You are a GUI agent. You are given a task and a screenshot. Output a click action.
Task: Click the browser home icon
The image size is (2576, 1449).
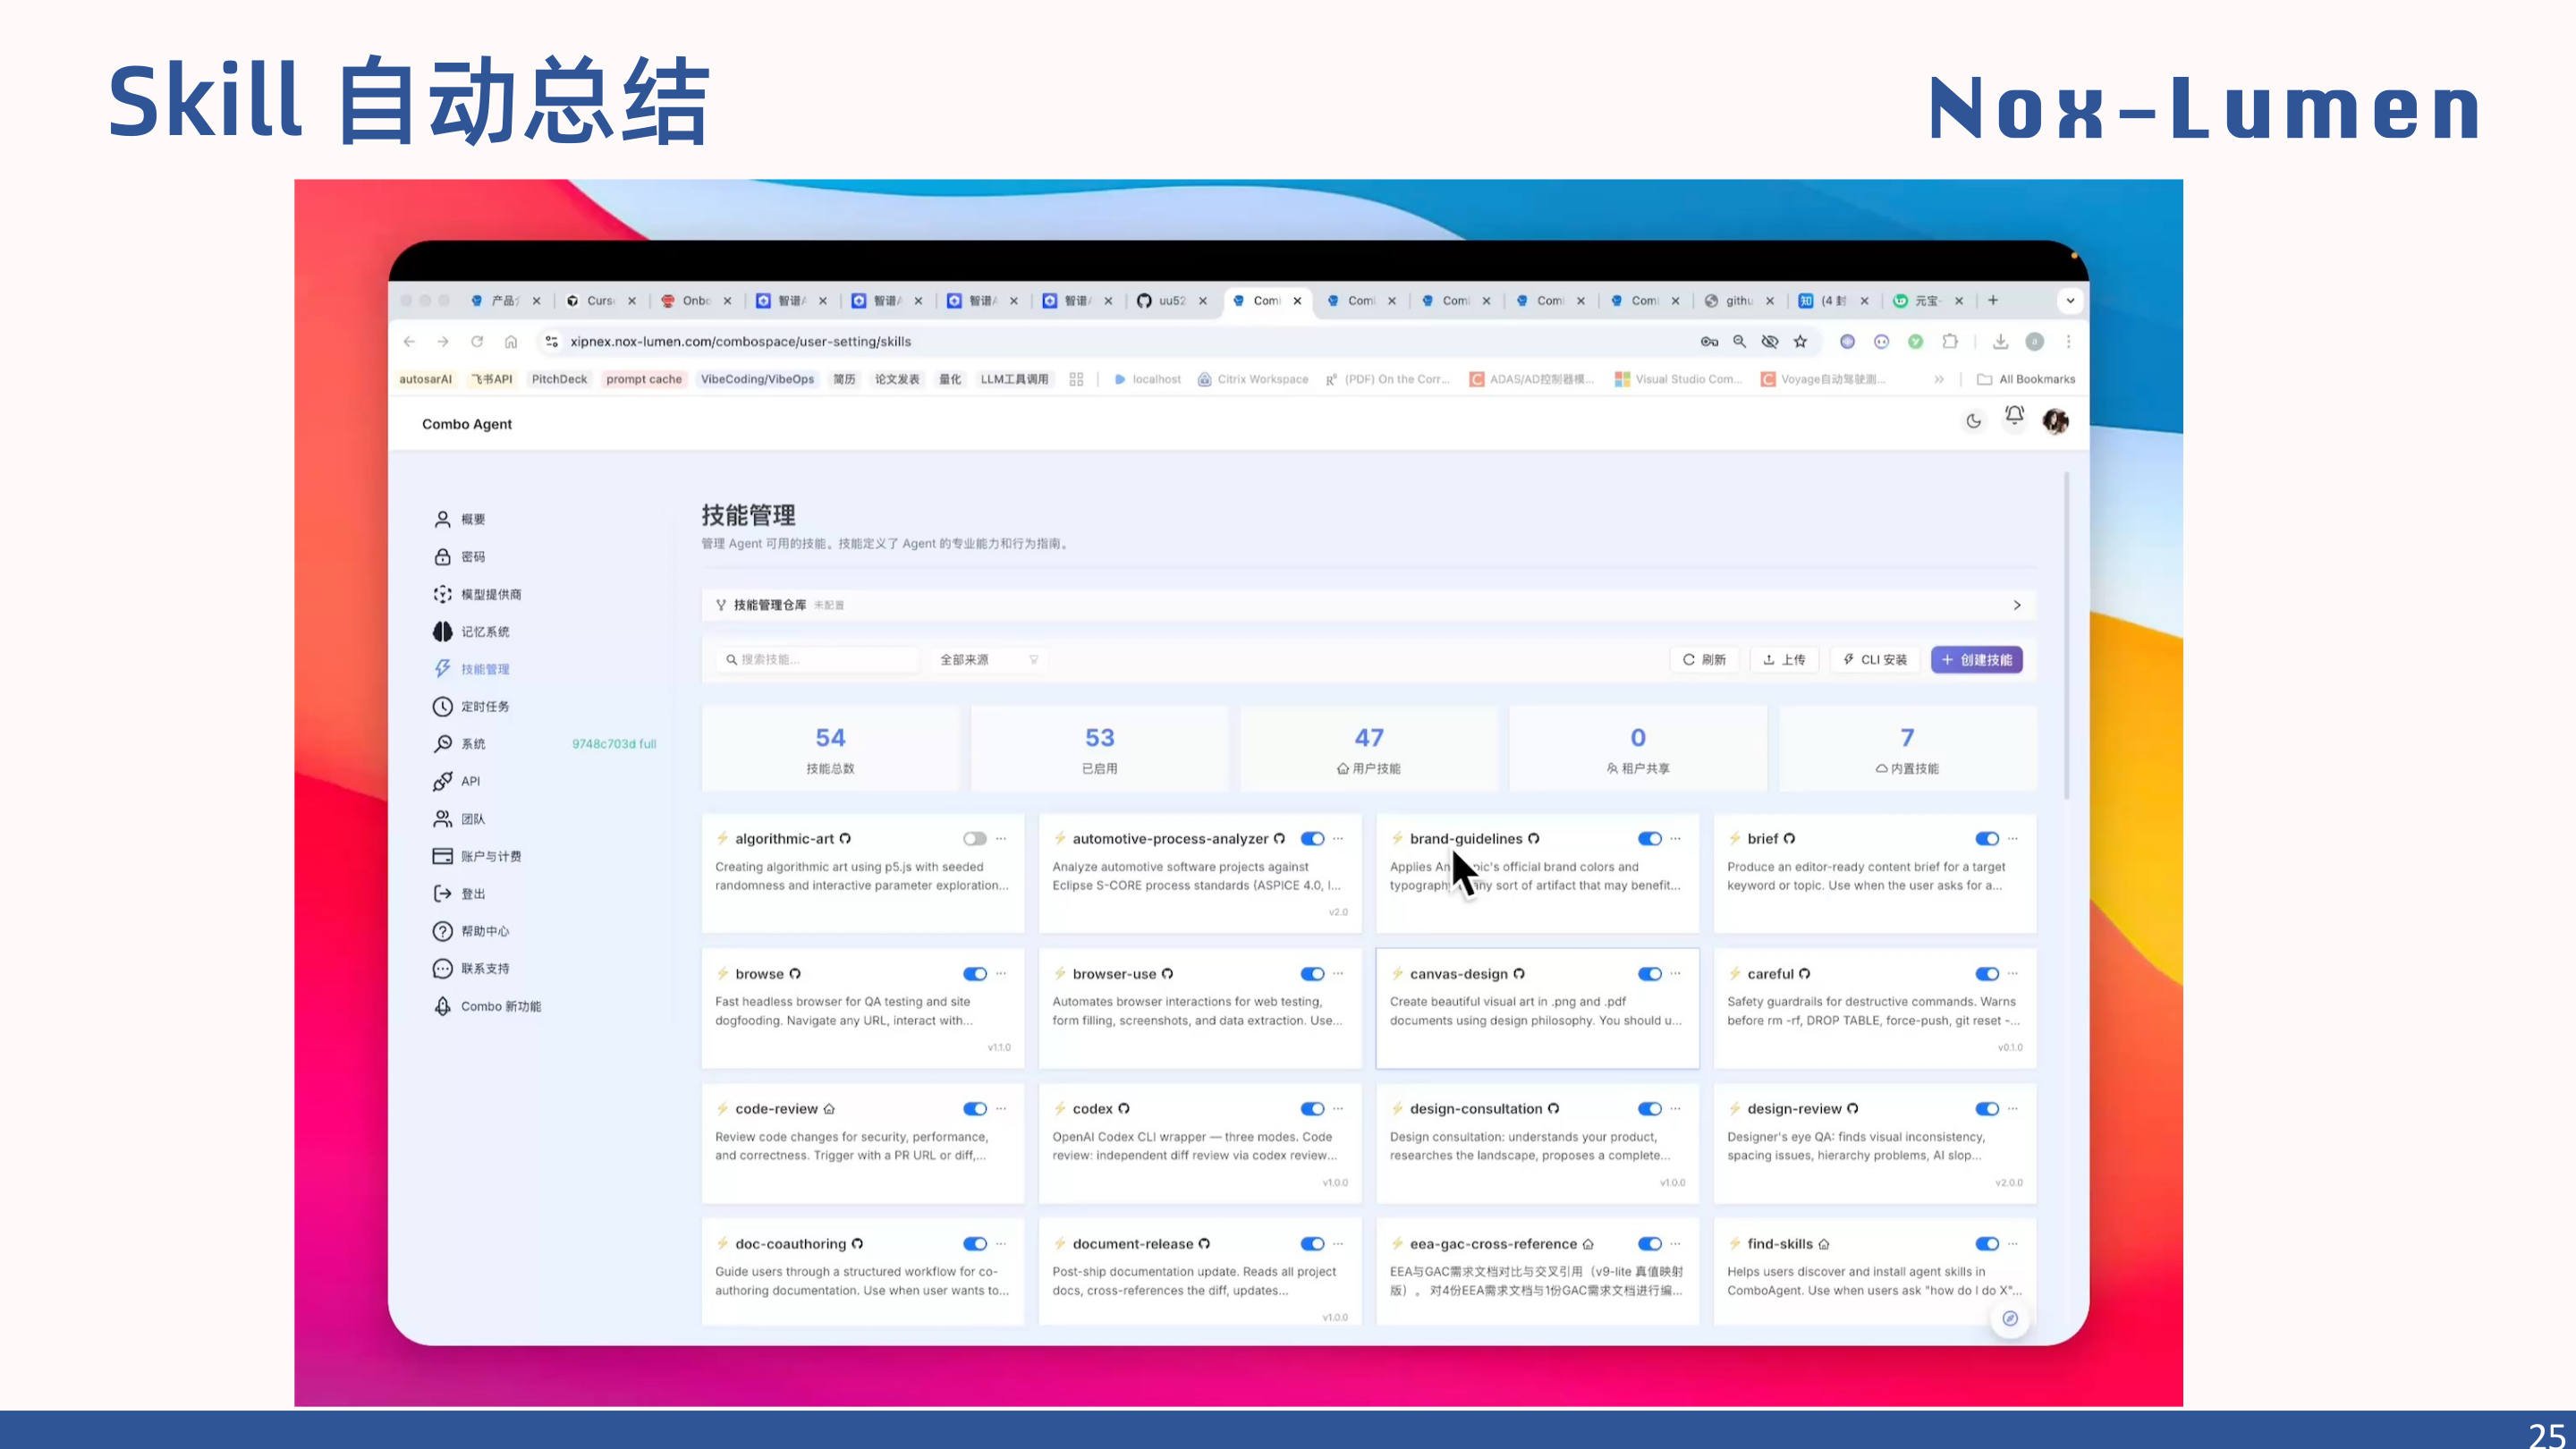pos(511,341)
